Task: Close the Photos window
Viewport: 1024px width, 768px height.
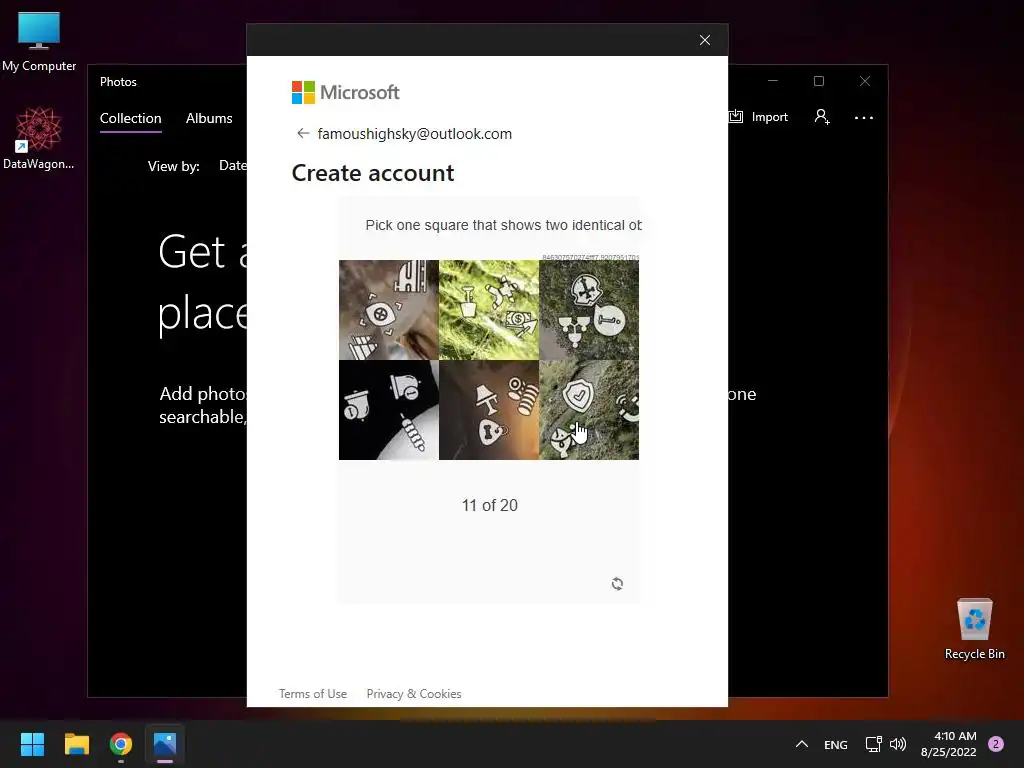Action: (865, 81)
